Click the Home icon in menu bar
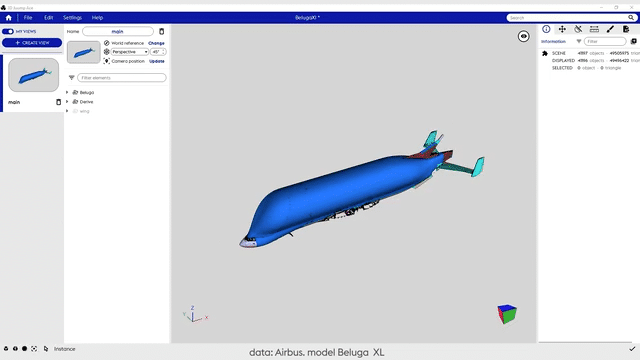 (x=9, y=18)
